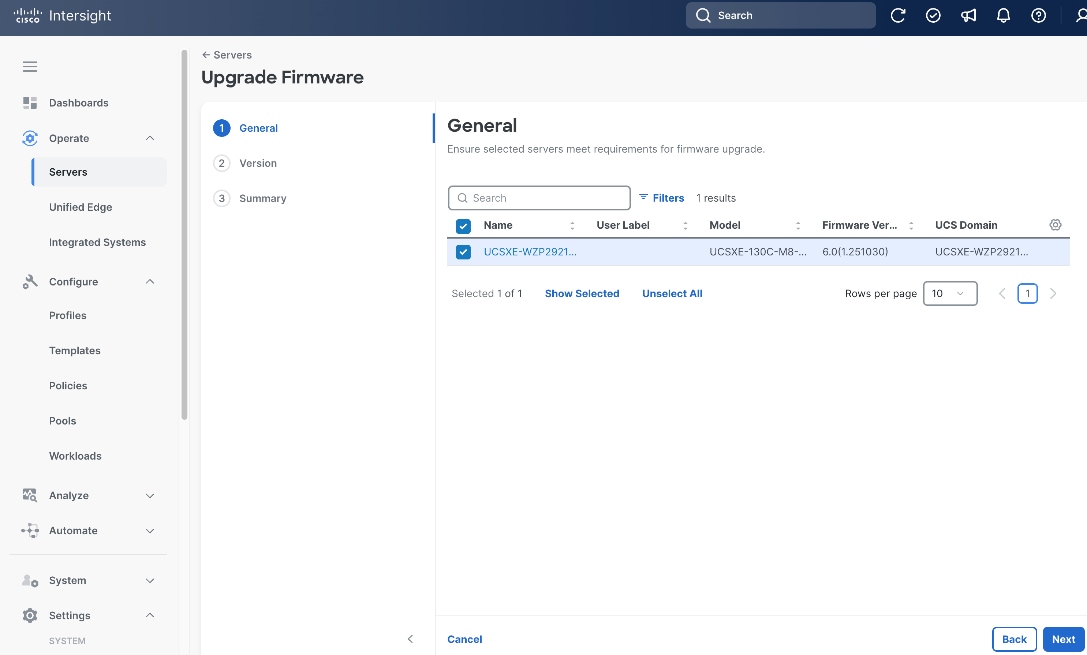The width and height of the screenshot is (1087, 655).
Task: Select Policies in the sidebar
Action: pyautogui.click(x=68, y=385)
